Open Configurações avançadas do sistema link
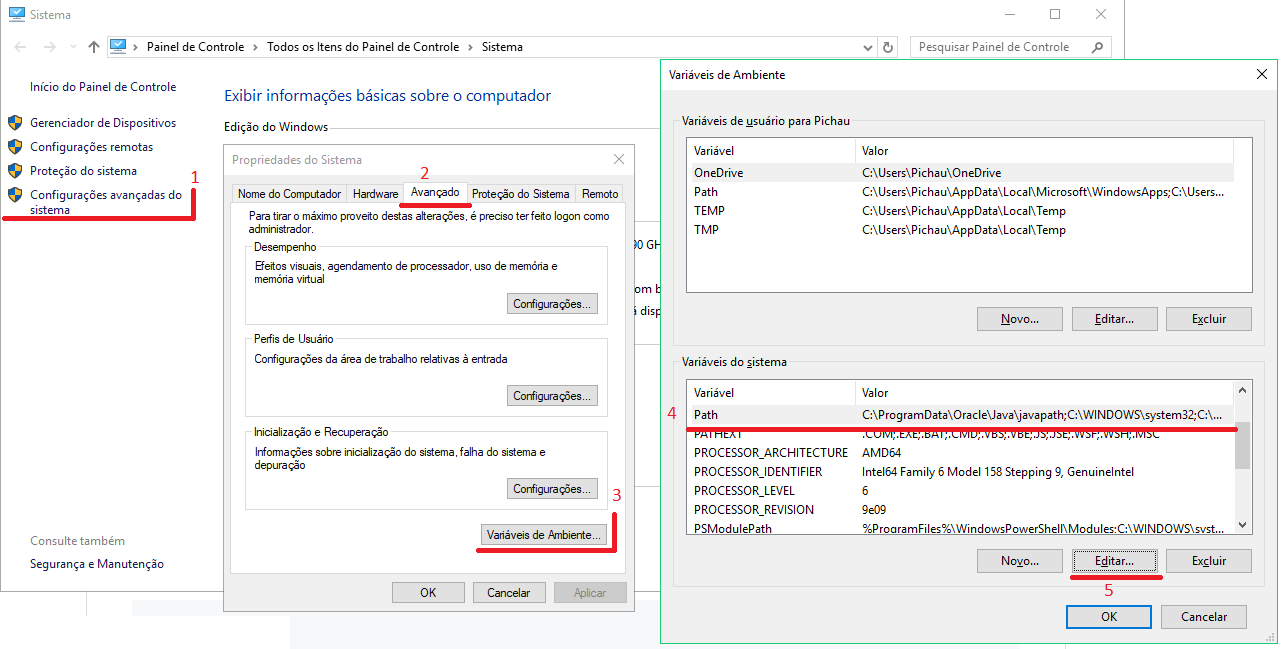Image resolution: width=1281 pixels, height=649 pixels. (106, 202)
